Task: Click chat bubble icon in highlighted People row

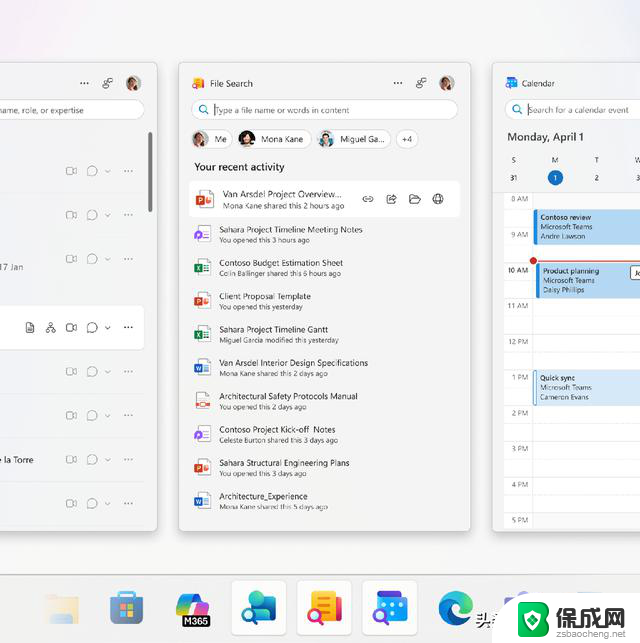Action: point(92,328)
